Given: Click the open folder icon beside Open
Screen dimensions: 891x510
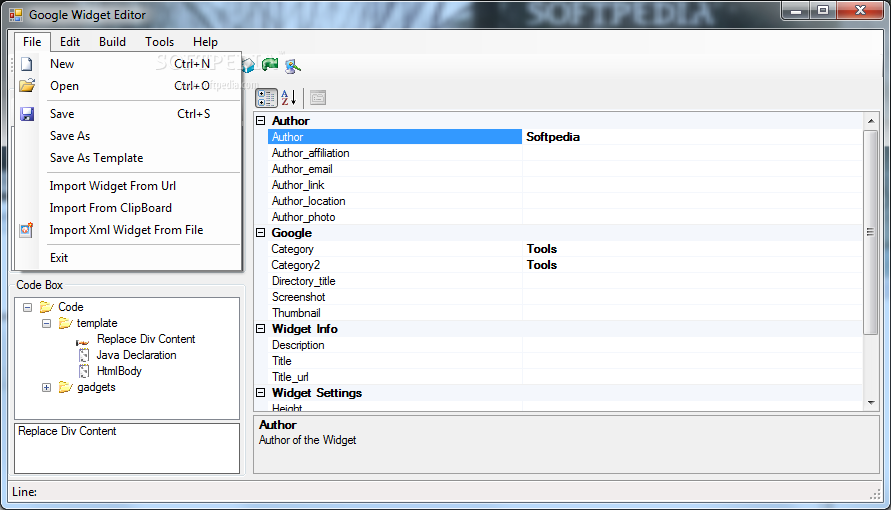Looking at the screenshot, I should 27,86.
